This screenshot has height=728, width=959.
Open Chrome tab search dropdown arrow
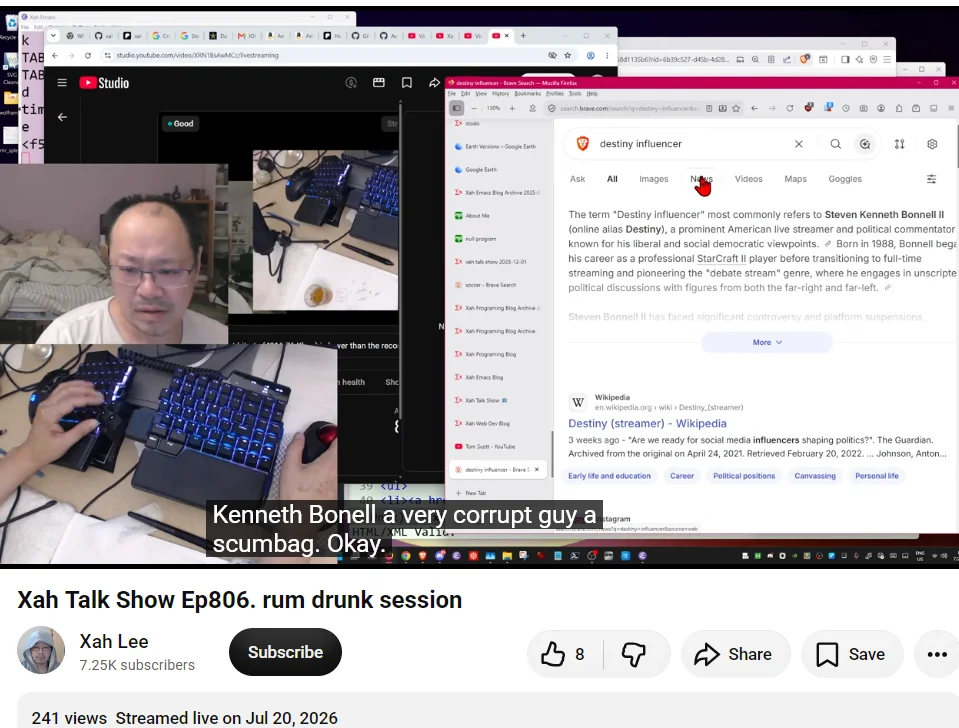point(53,35)
